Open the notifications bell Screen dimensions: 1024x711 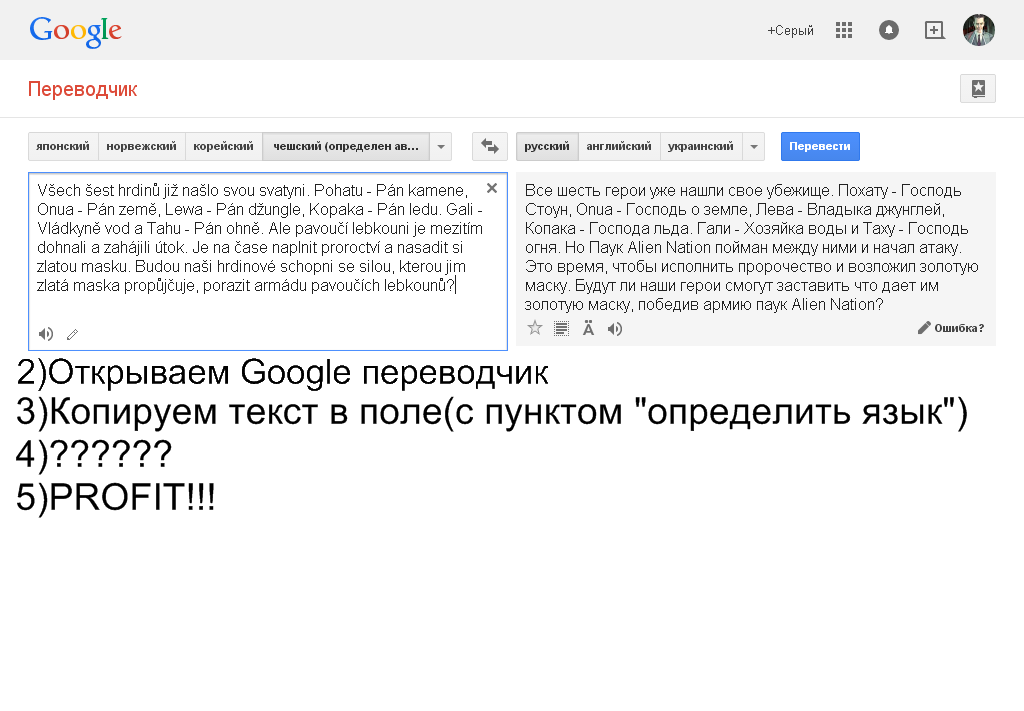pyautogui.click(x=888, y=30)
